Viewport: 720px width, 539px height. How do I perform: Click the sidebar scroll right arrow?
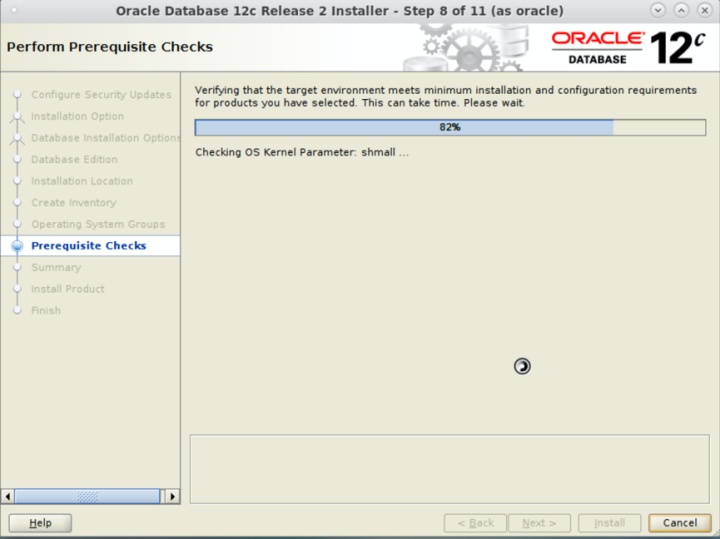click(x=172, y=496)
